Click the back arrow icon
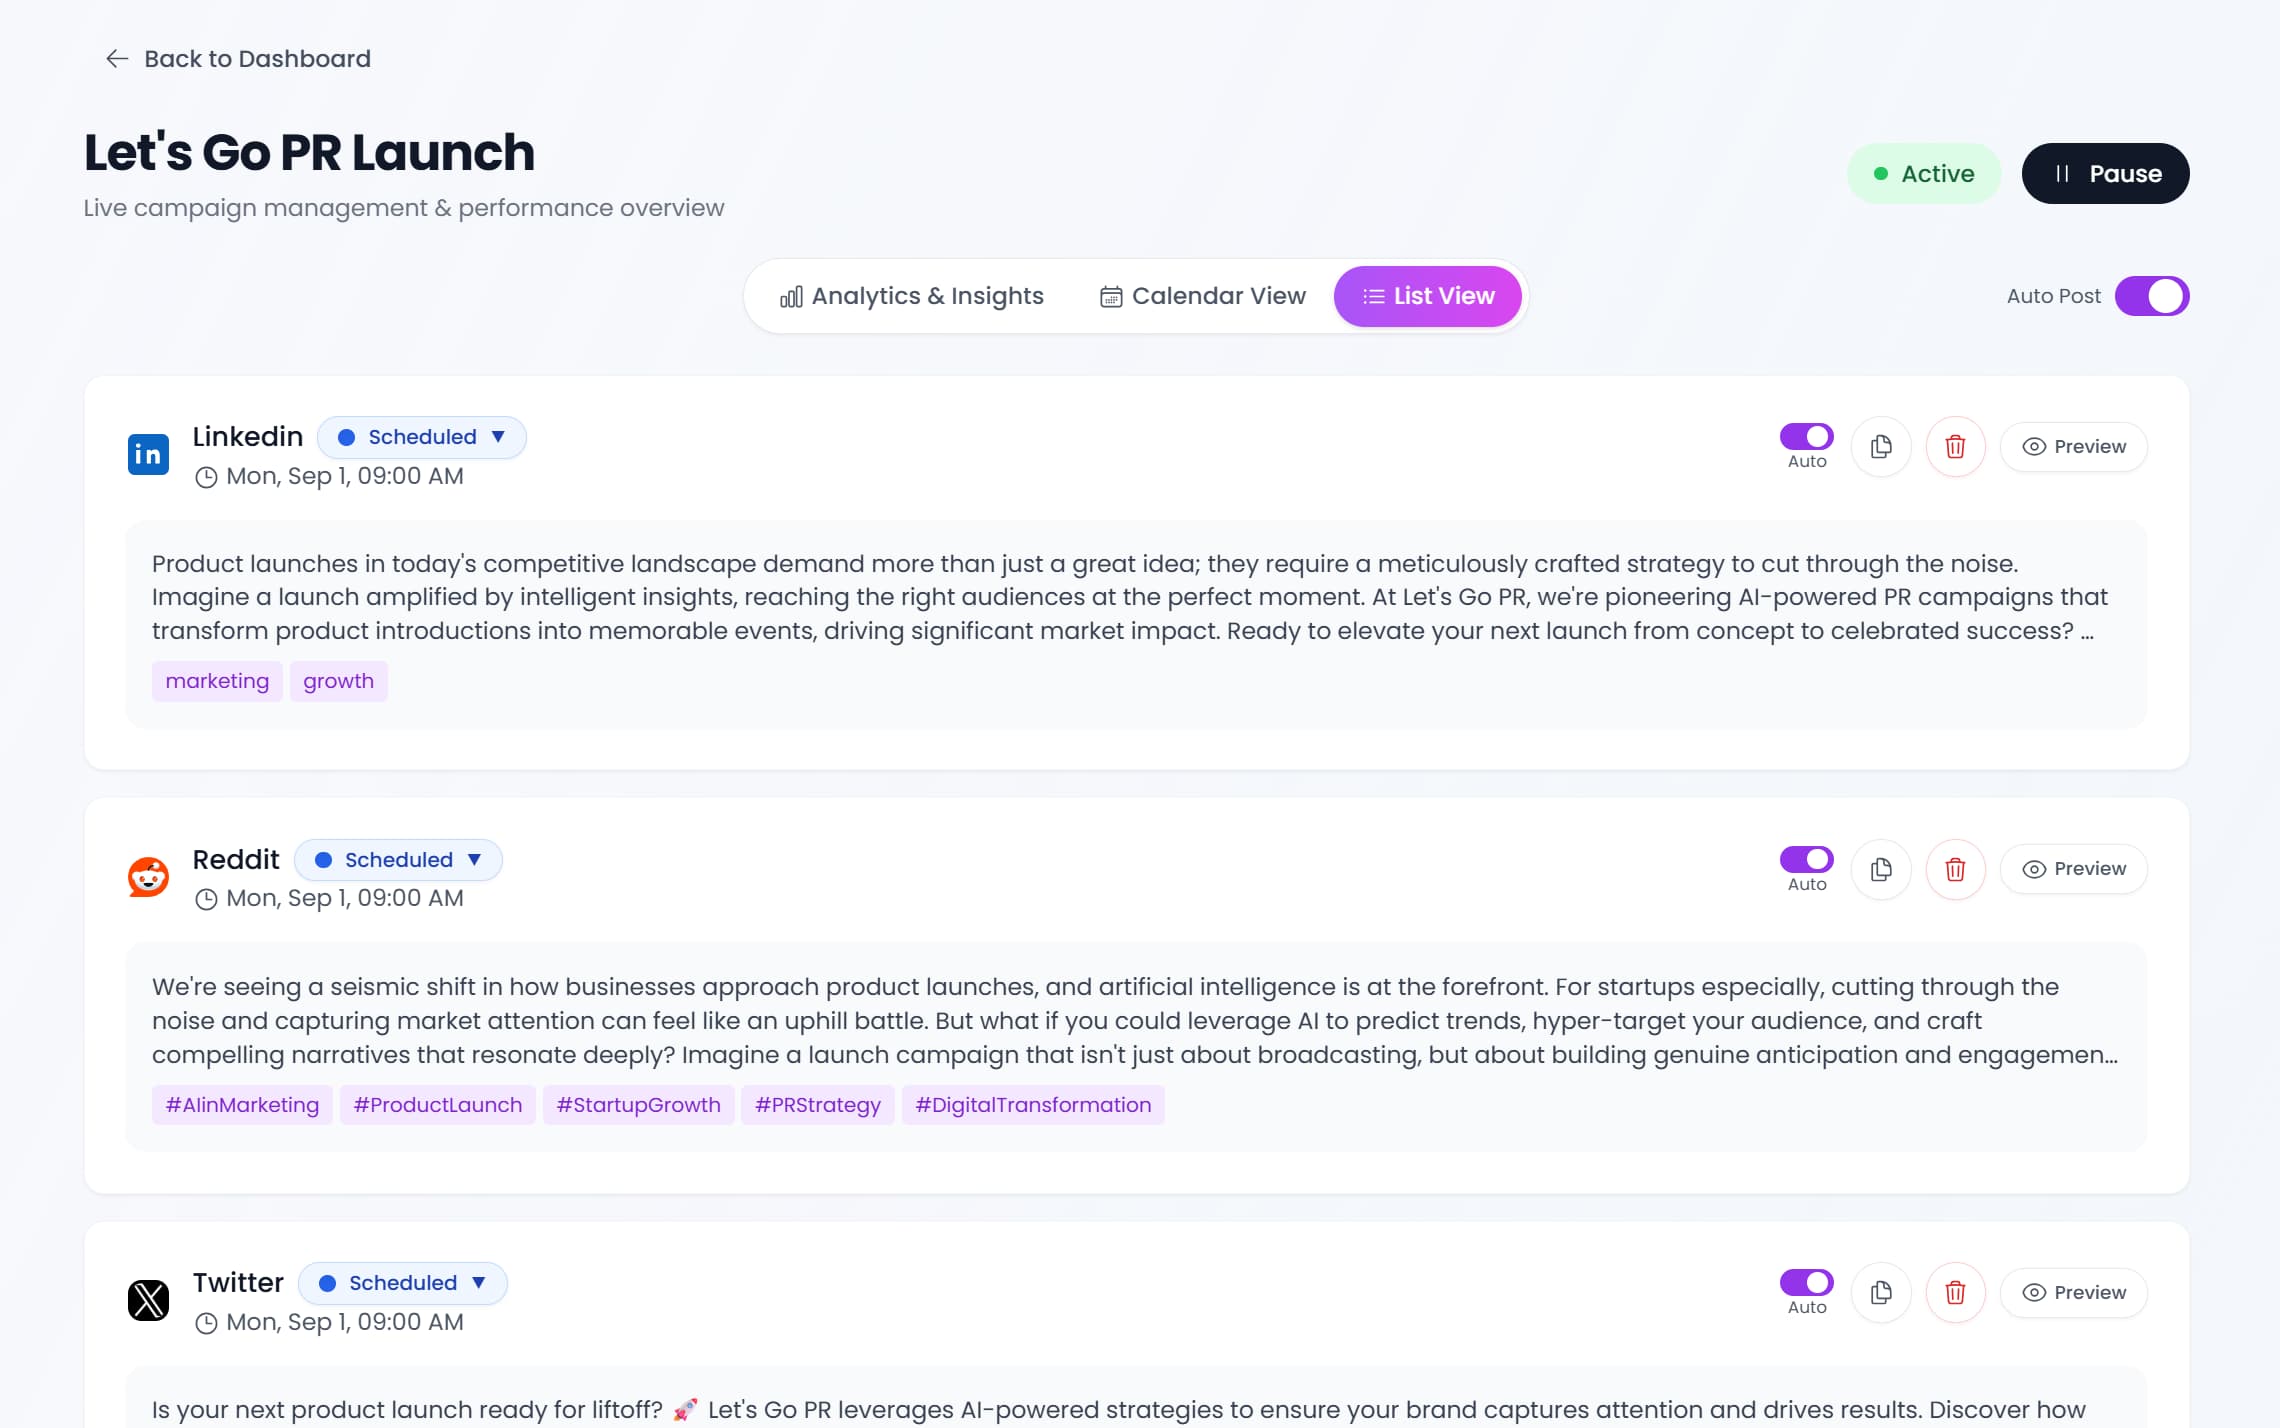 pos(117,58)
